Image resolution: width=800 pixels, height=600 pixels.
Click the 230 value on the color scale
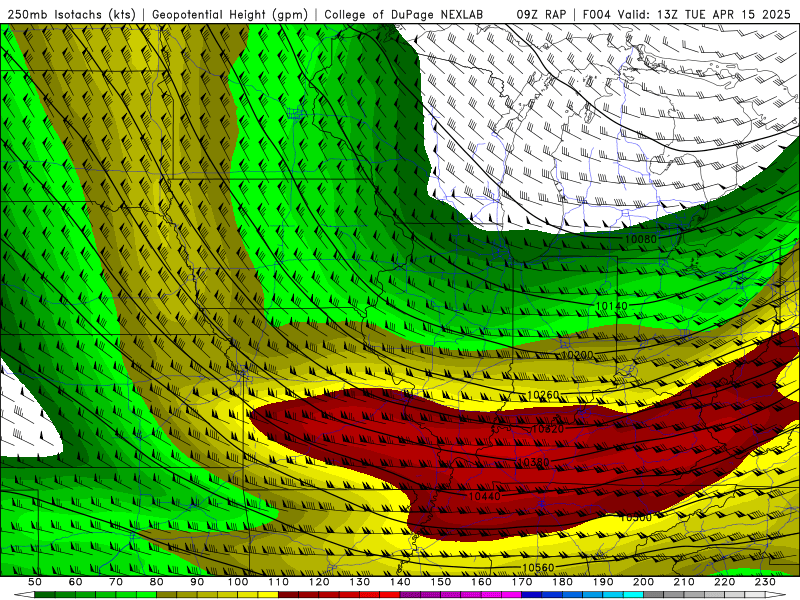click(x=765, y=582)
